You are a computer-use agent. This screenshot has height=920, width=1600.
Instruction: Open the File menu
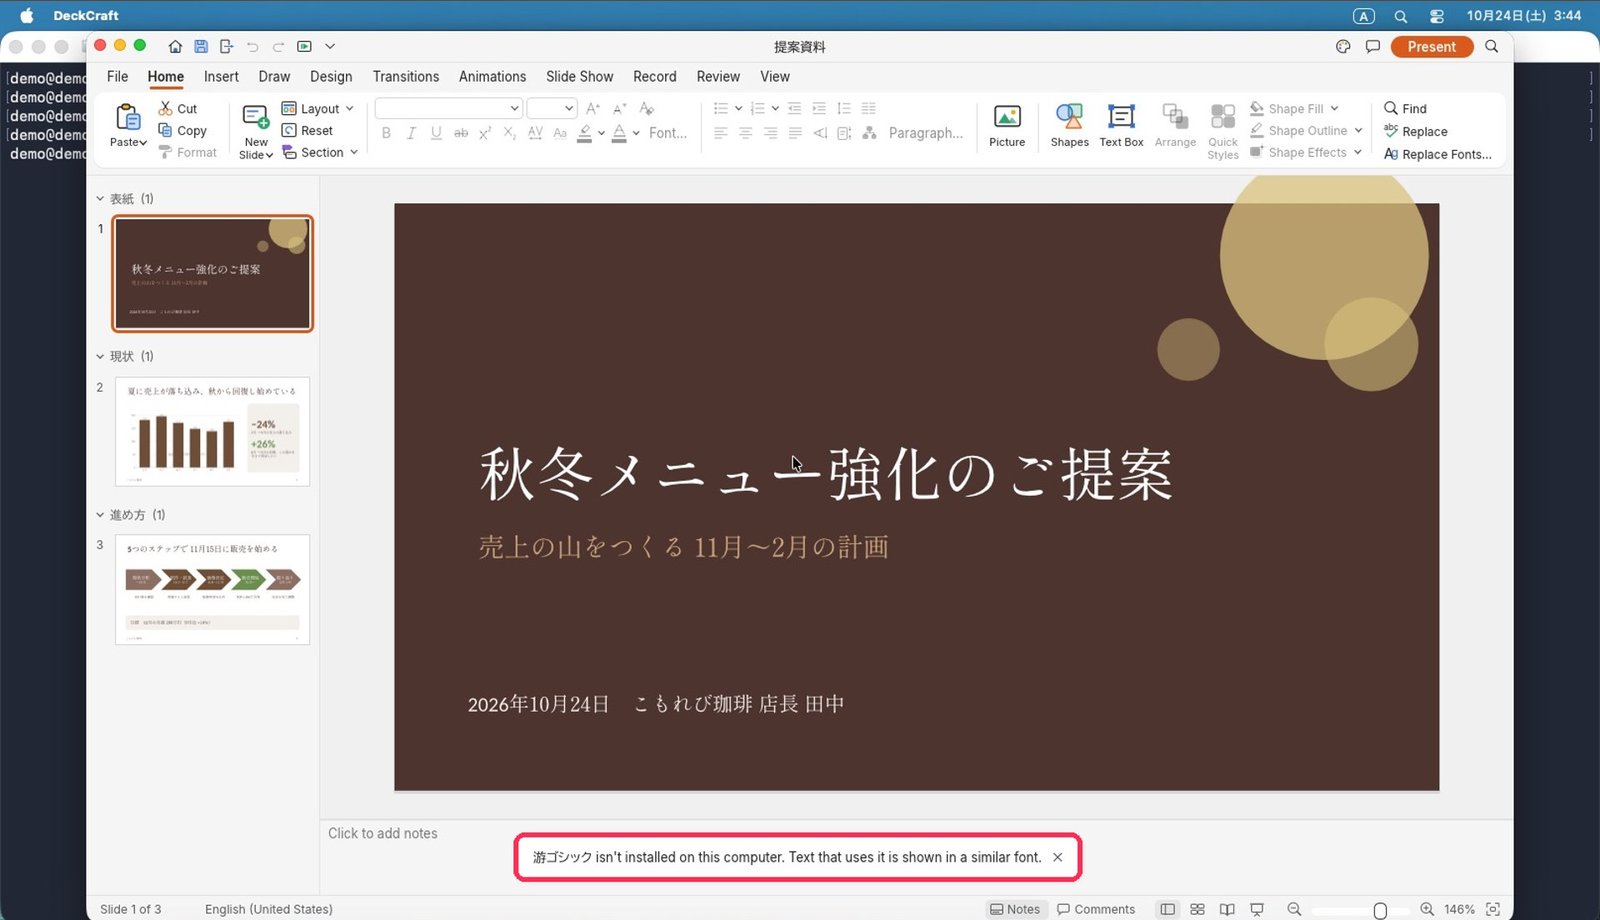[117, 76]
